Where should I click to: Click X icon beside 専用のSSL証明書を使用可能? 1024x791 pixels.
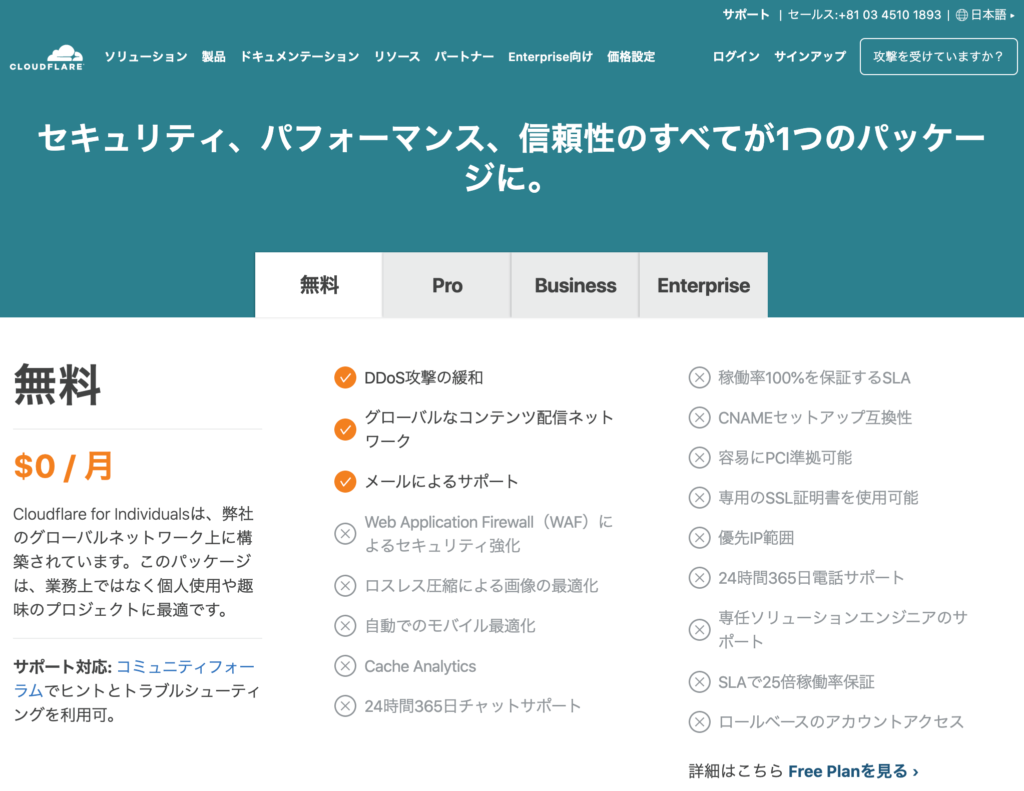point(699,498)
